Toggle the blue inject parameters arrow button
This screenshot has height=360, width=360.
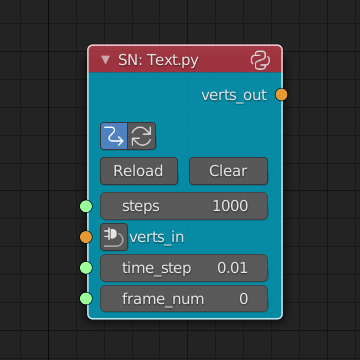tap(114, 136)
